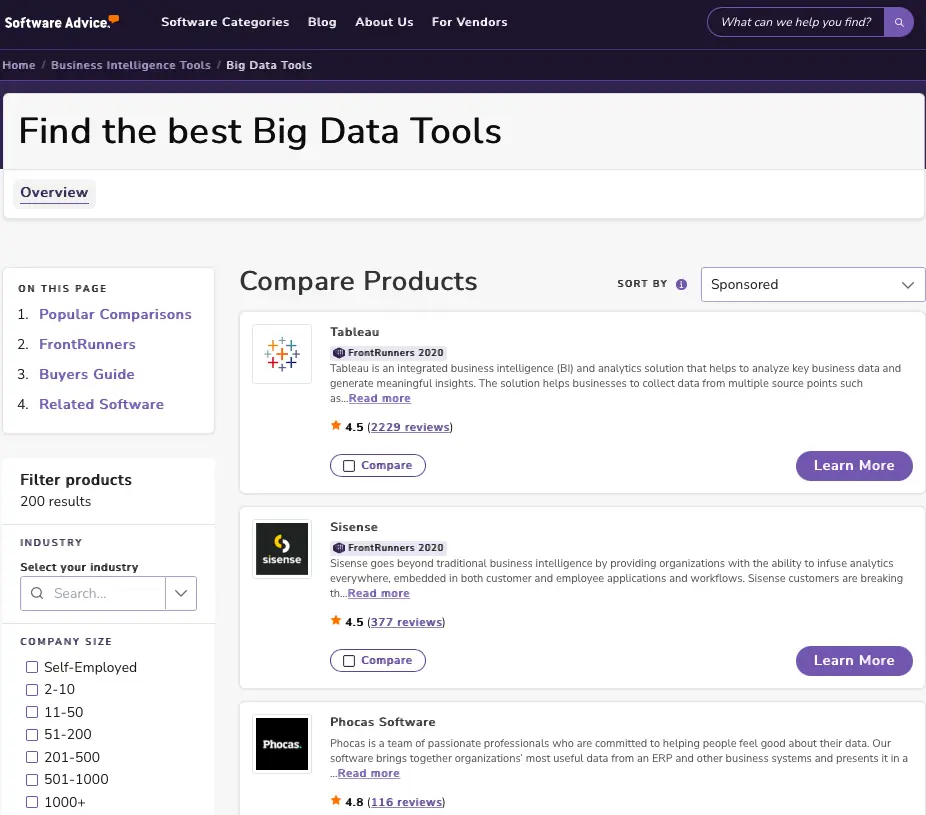Click the search magnifier icon in navbar
This screenshot has width=926, height=815.
coord(897,22)
